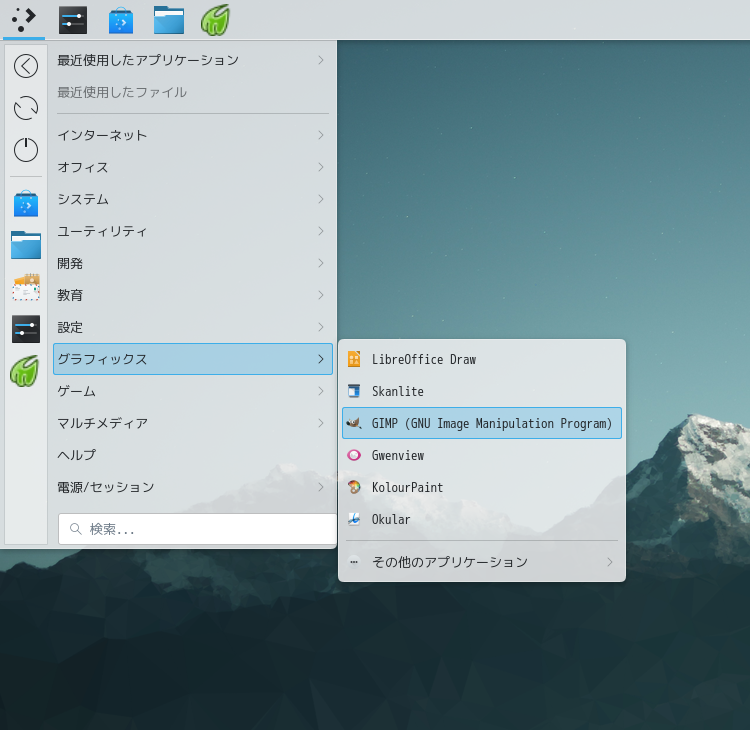Click chevron beside ユーティリティ

[x=321, y=231]
